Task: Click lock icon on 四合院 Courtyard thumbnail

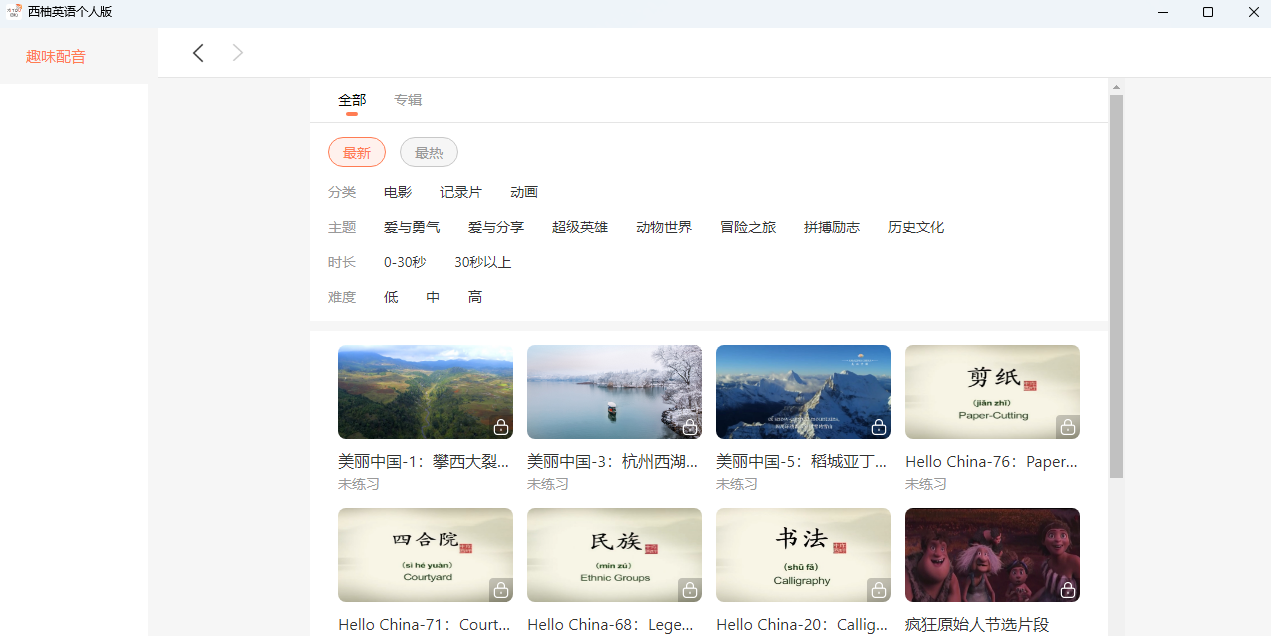Action: click(x=501, y=590)
